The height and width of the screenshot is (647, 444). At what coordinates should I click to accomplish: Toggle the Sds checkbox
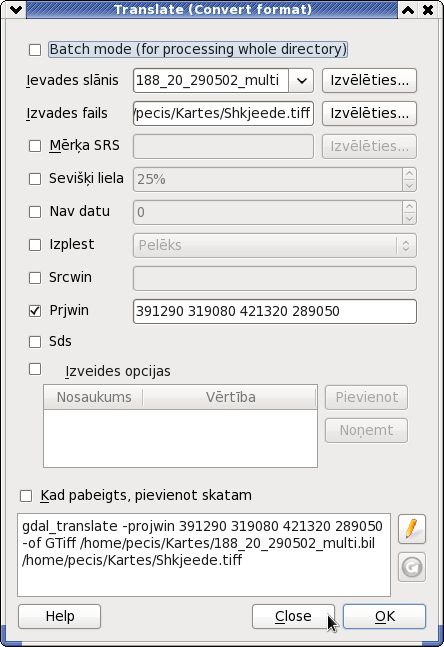pos(35,342)
